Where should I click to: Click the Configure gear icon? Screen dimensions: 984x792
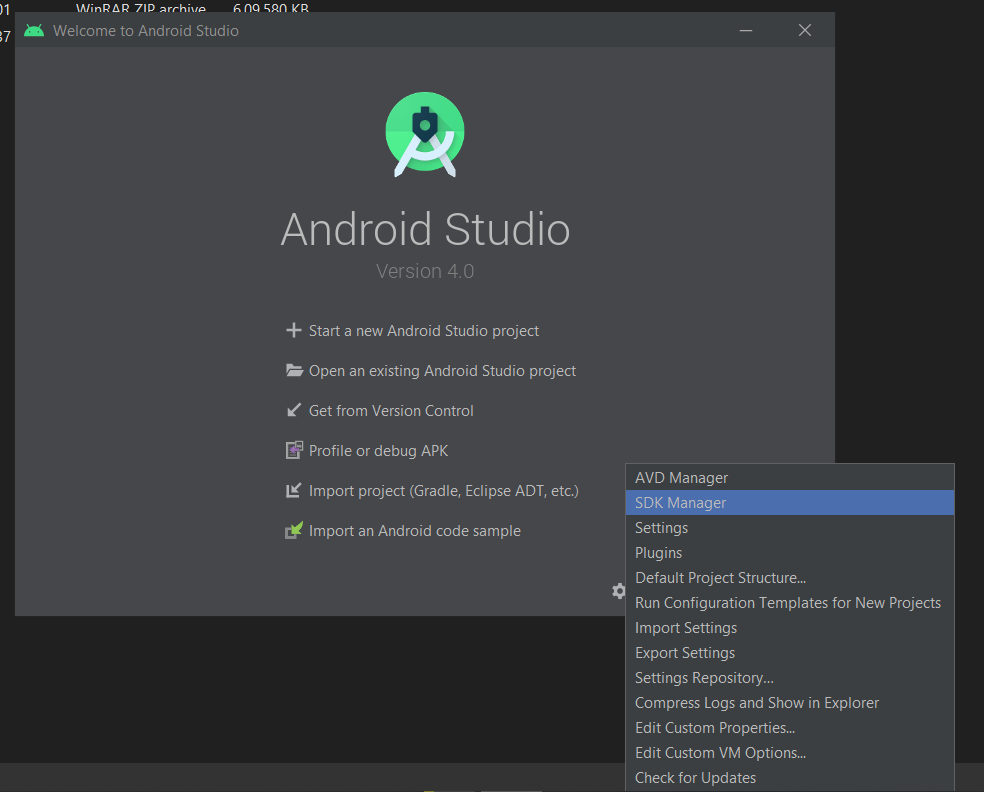(x=619, y=591)
